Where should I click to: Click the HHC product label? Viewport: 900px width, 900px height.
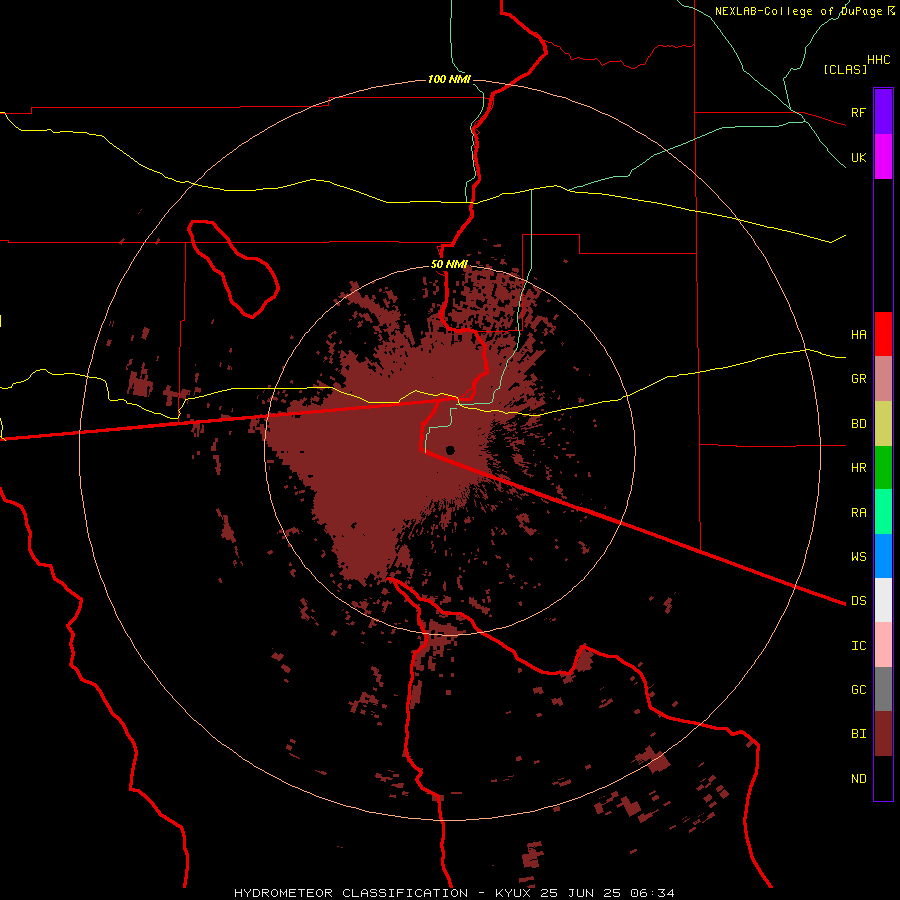pyautogui.click(x=879, y=60)
